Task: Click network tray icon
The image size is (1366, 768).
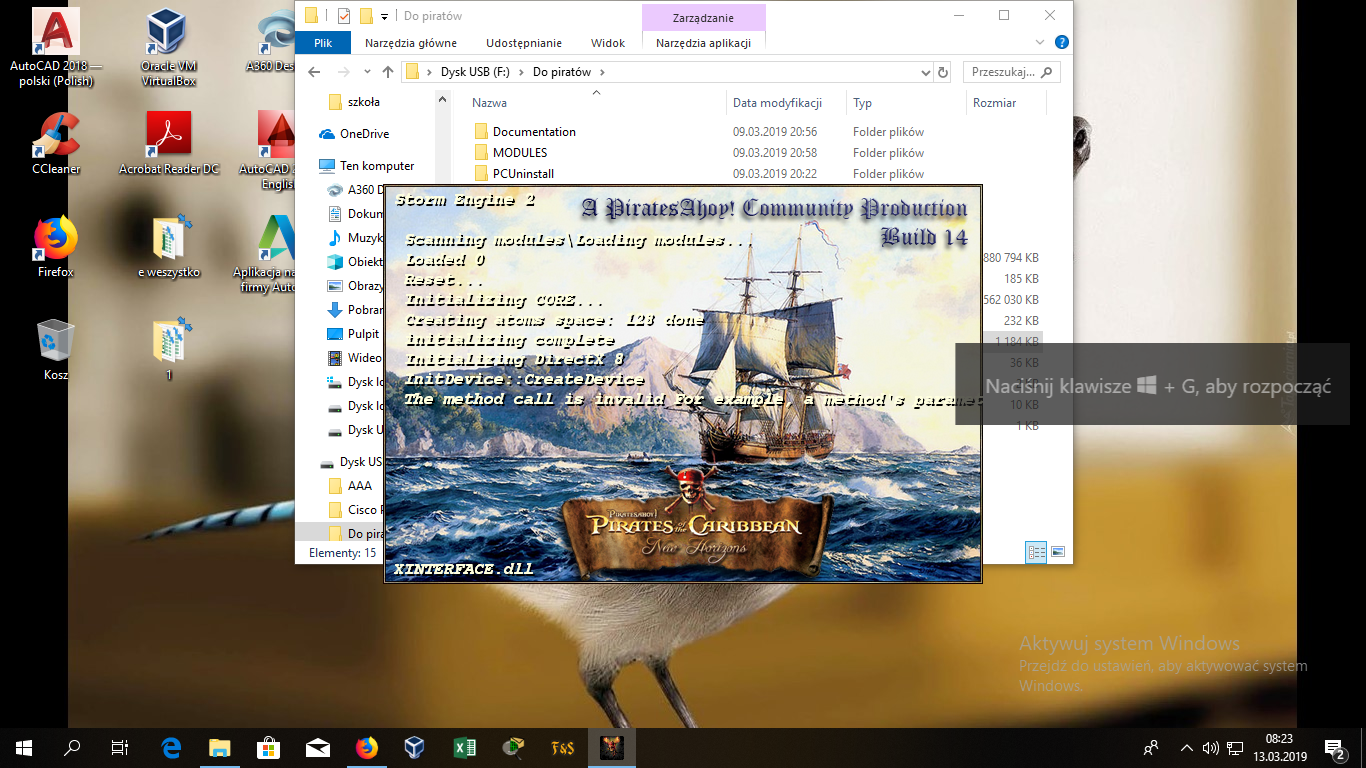Action: [x=1235, y=747]
